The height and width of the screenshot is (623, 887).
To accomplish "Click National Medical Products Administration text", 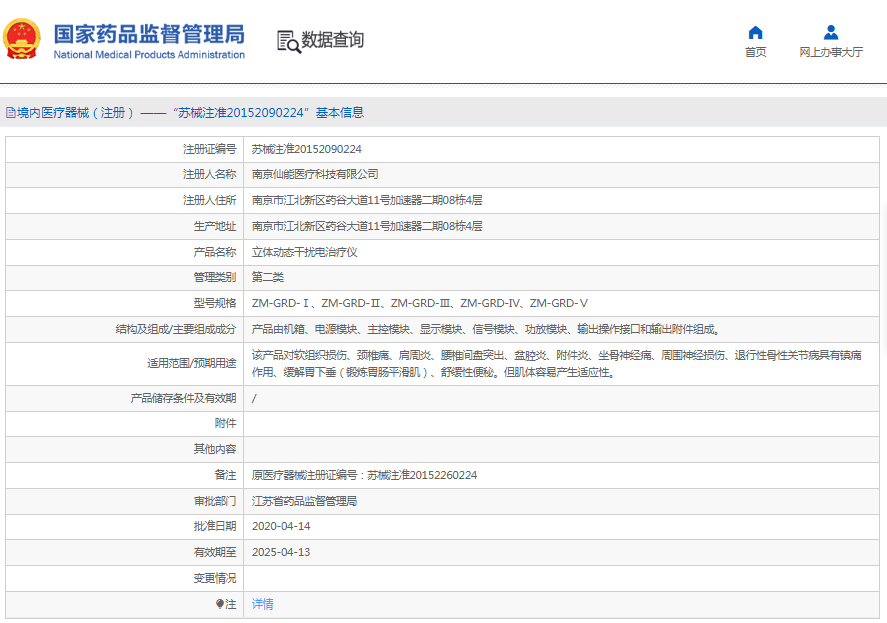I will coord(149,55).
